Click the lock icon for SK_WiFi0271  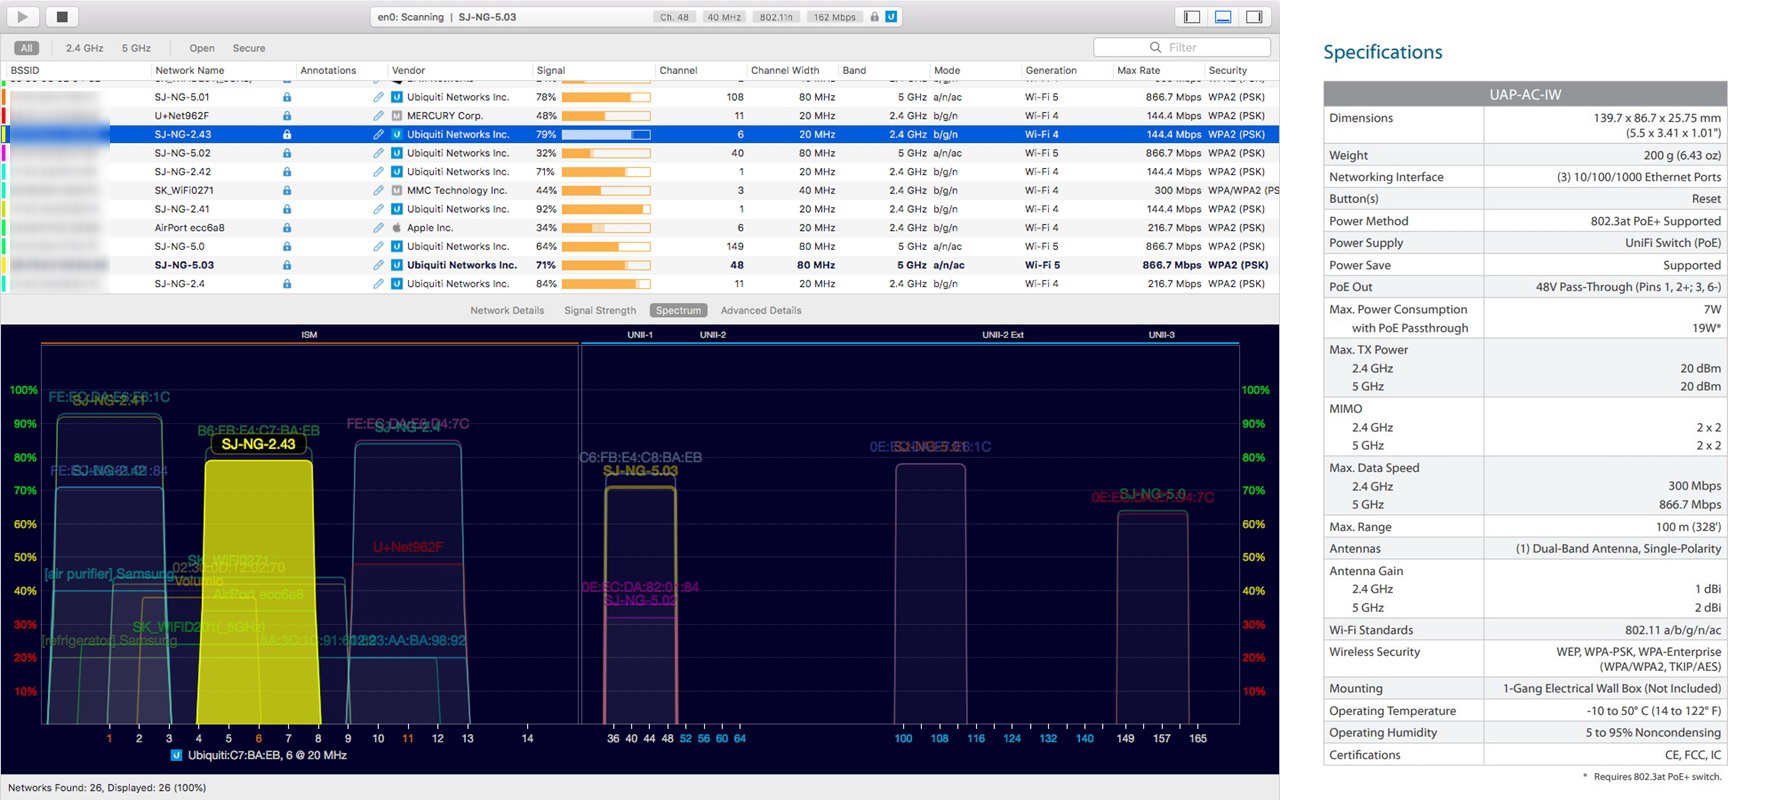click(x=287, y=190)
